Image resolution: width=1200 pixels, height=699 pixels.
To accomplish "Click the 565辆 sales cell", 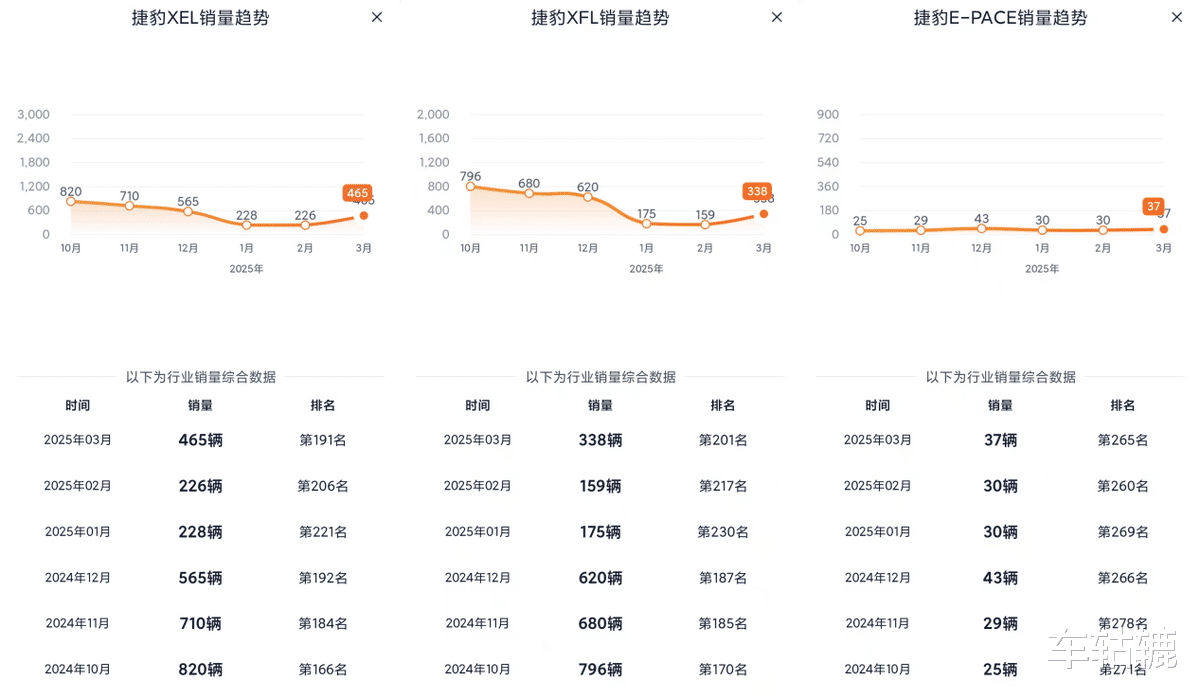I will pyautogui.click(x=200, y=578).
